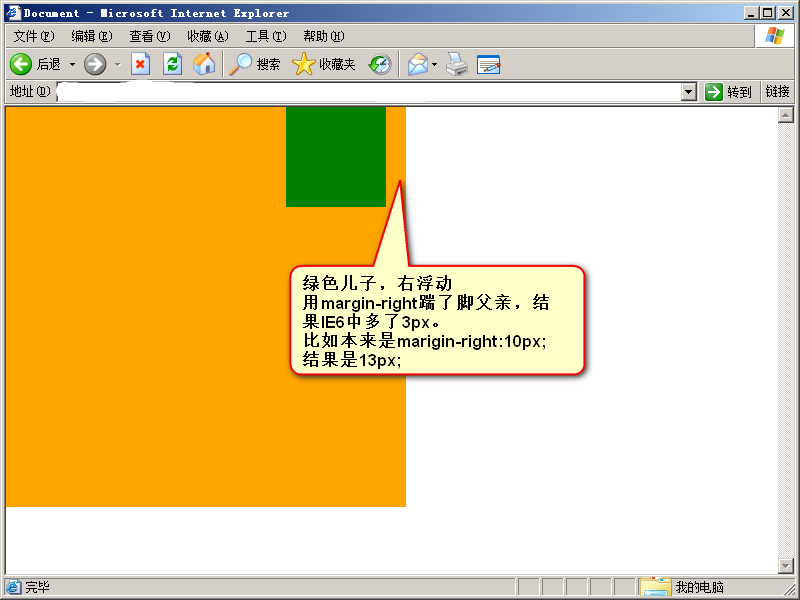This screenshot has width=800, height=600.
Task: Open the Edit page icon
Action: tap(488, 65)
